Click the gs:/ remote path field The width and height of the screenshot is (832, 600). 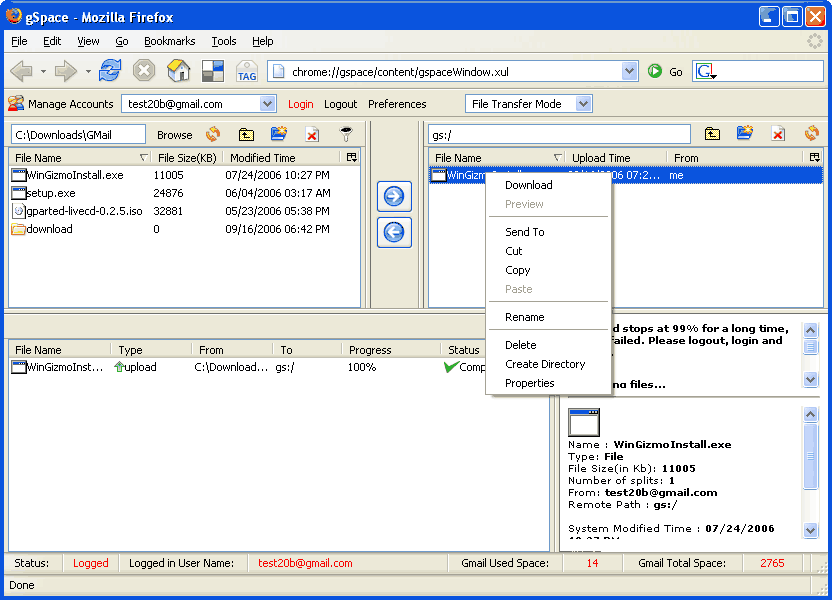[559, 135]
